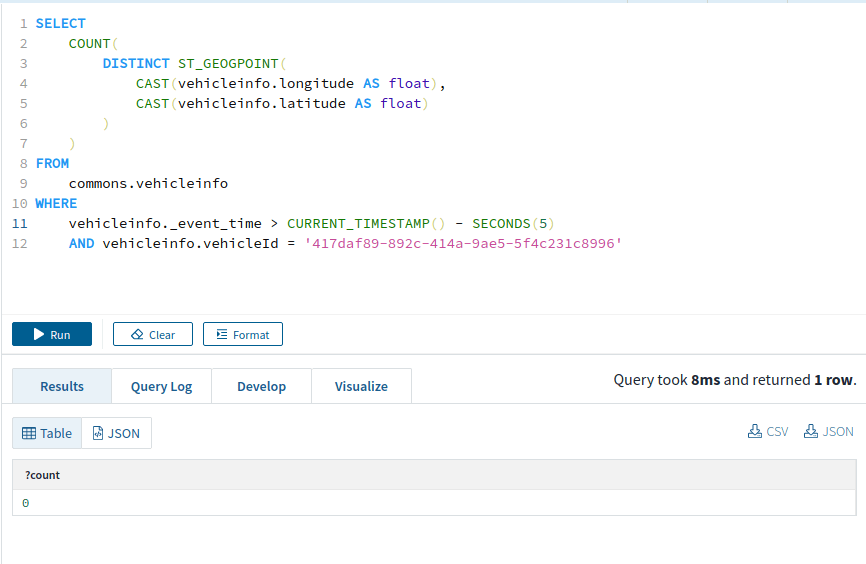
Task: Select JSON results view
Action: tap(117, 433)
